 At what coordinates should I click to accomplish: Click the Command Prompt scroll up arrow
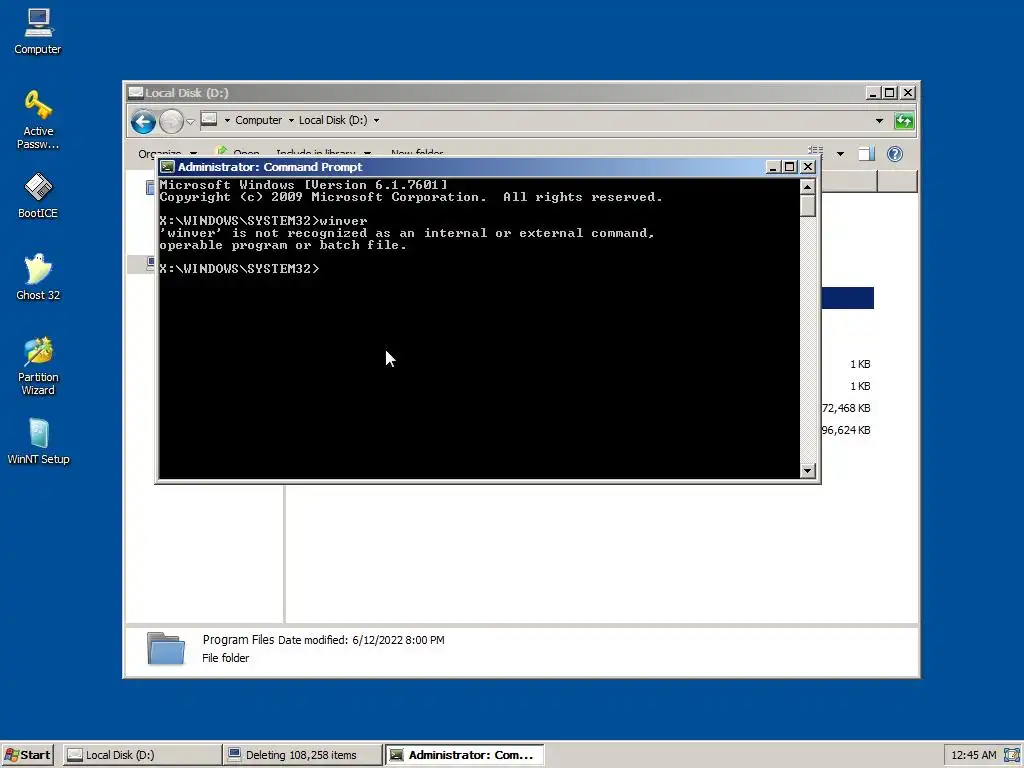[808, 187]
